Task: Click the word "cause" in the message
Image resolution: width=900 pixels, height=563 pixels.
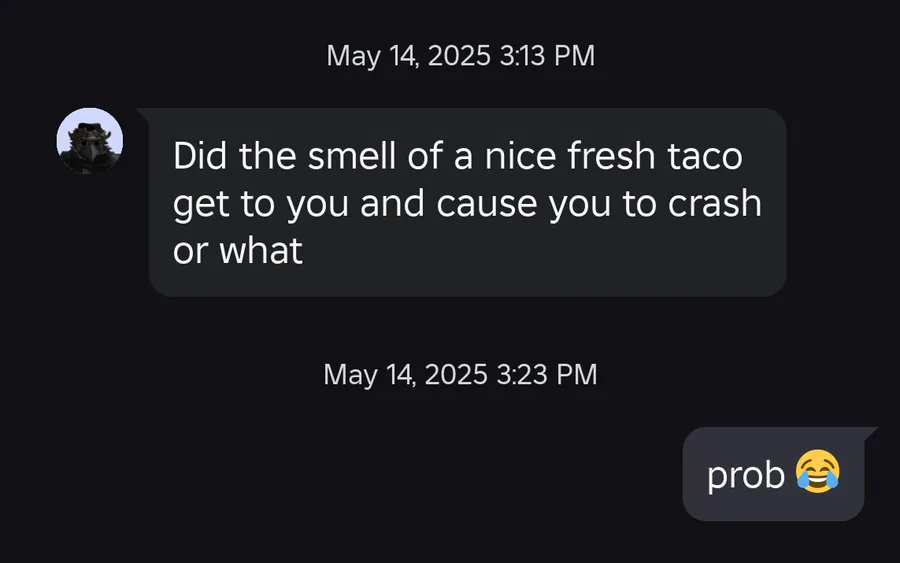Action: 486,204
